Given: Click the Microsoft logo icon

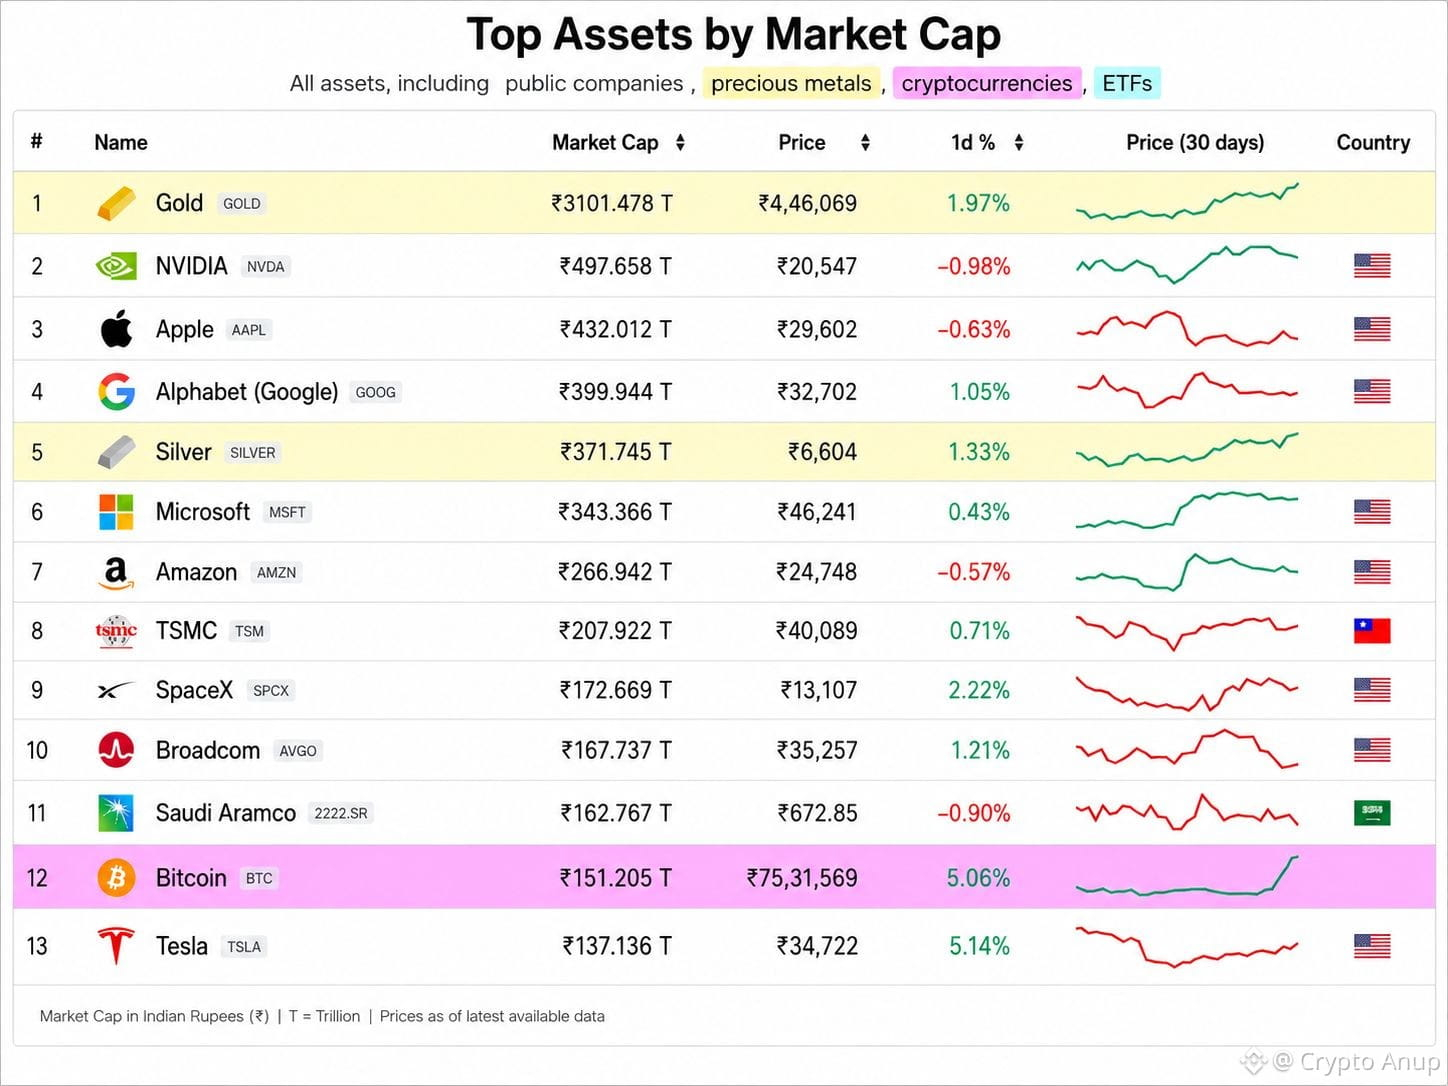Looking at the screenshot, I should pos(116,512).
